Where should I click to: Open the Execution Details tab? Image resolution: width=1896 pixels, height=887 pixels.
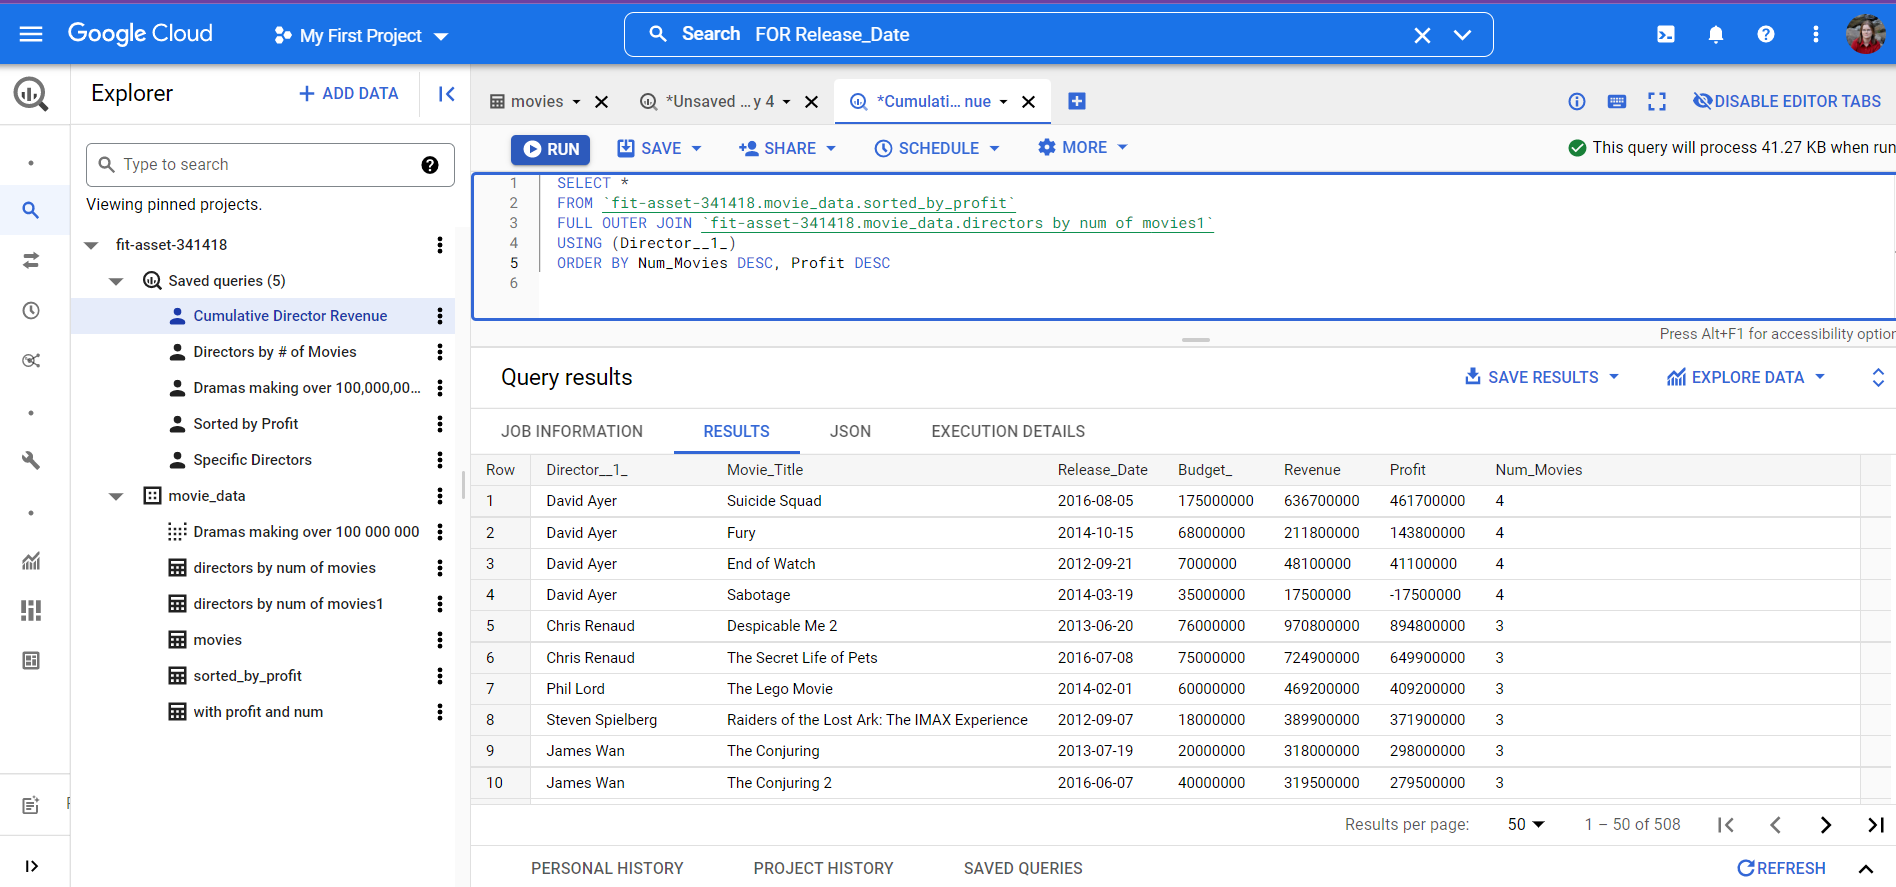click(1007, 432)
